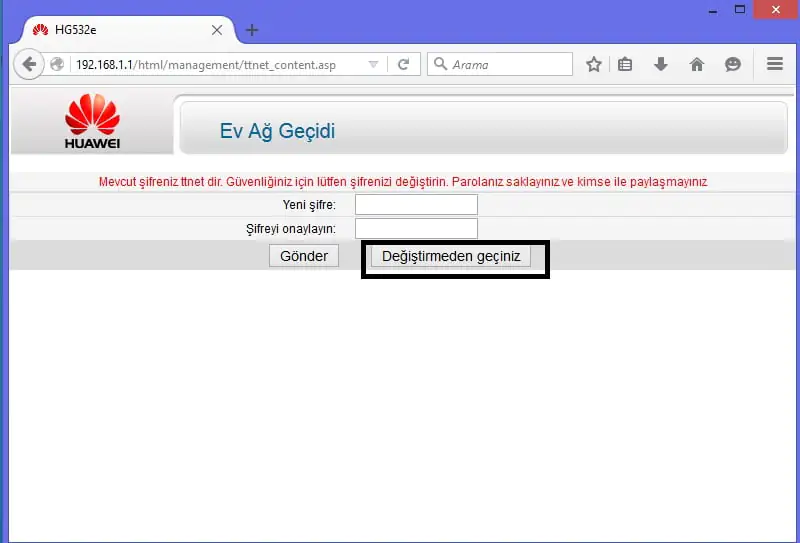Screen dimensions: 800x543
Task: Focus the Arama search field
Action: [500, 64]
